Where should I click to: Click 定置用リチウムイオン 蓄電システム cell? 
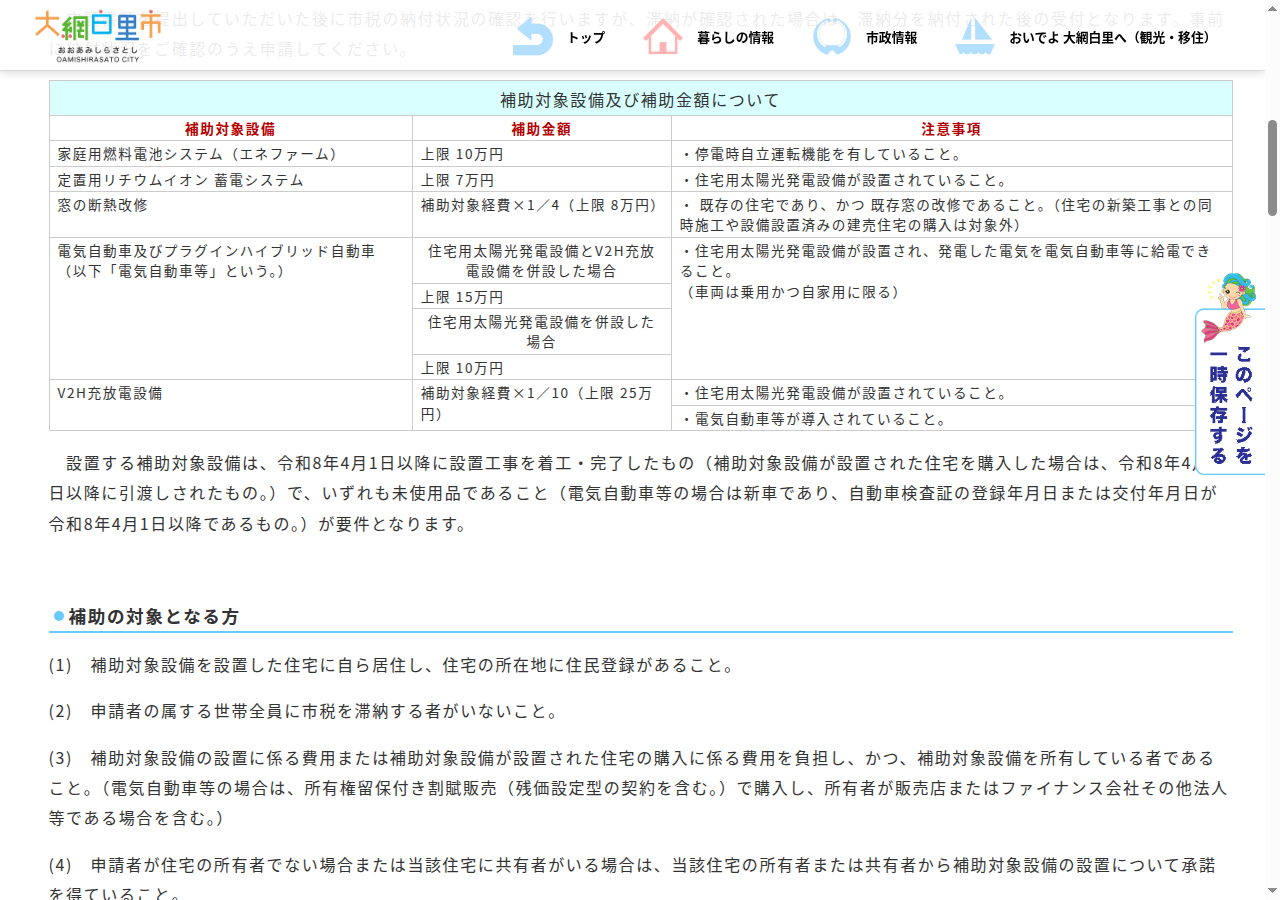tap(230, 180)
